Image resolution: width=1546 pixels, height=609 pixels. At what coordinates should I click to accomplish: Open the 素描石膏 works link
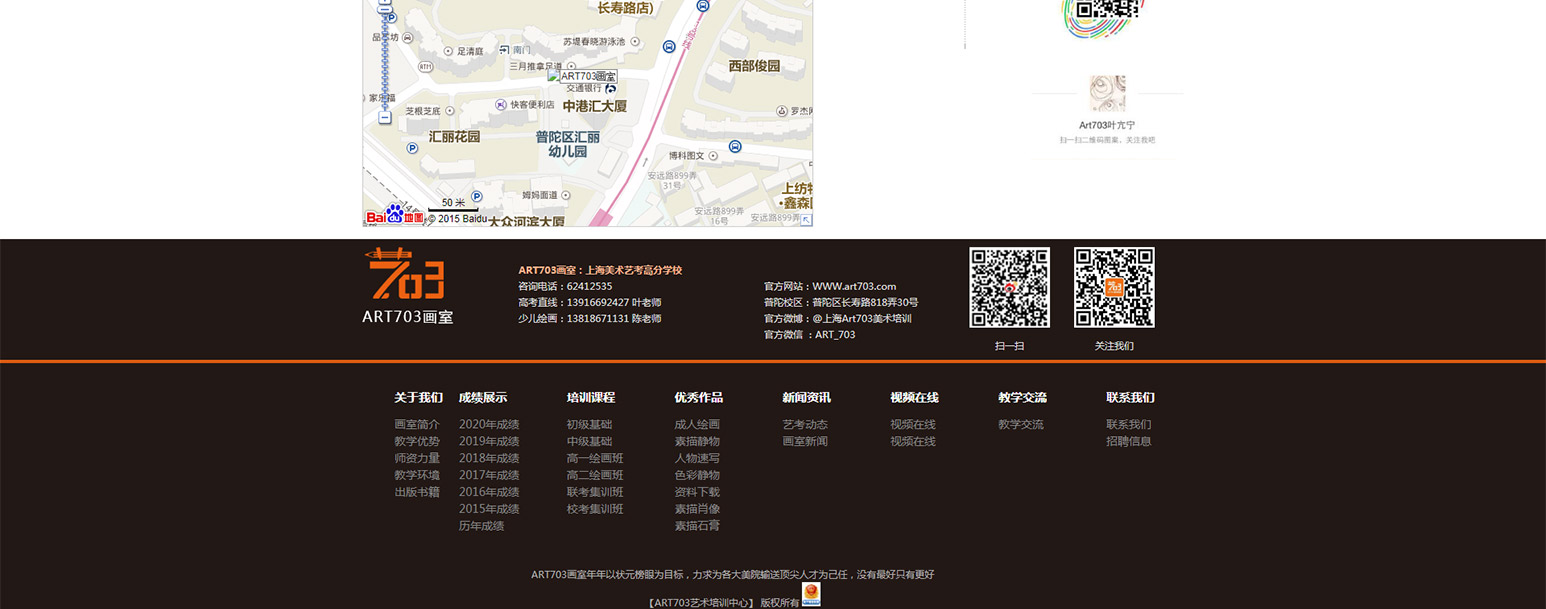tap(698, 526)
